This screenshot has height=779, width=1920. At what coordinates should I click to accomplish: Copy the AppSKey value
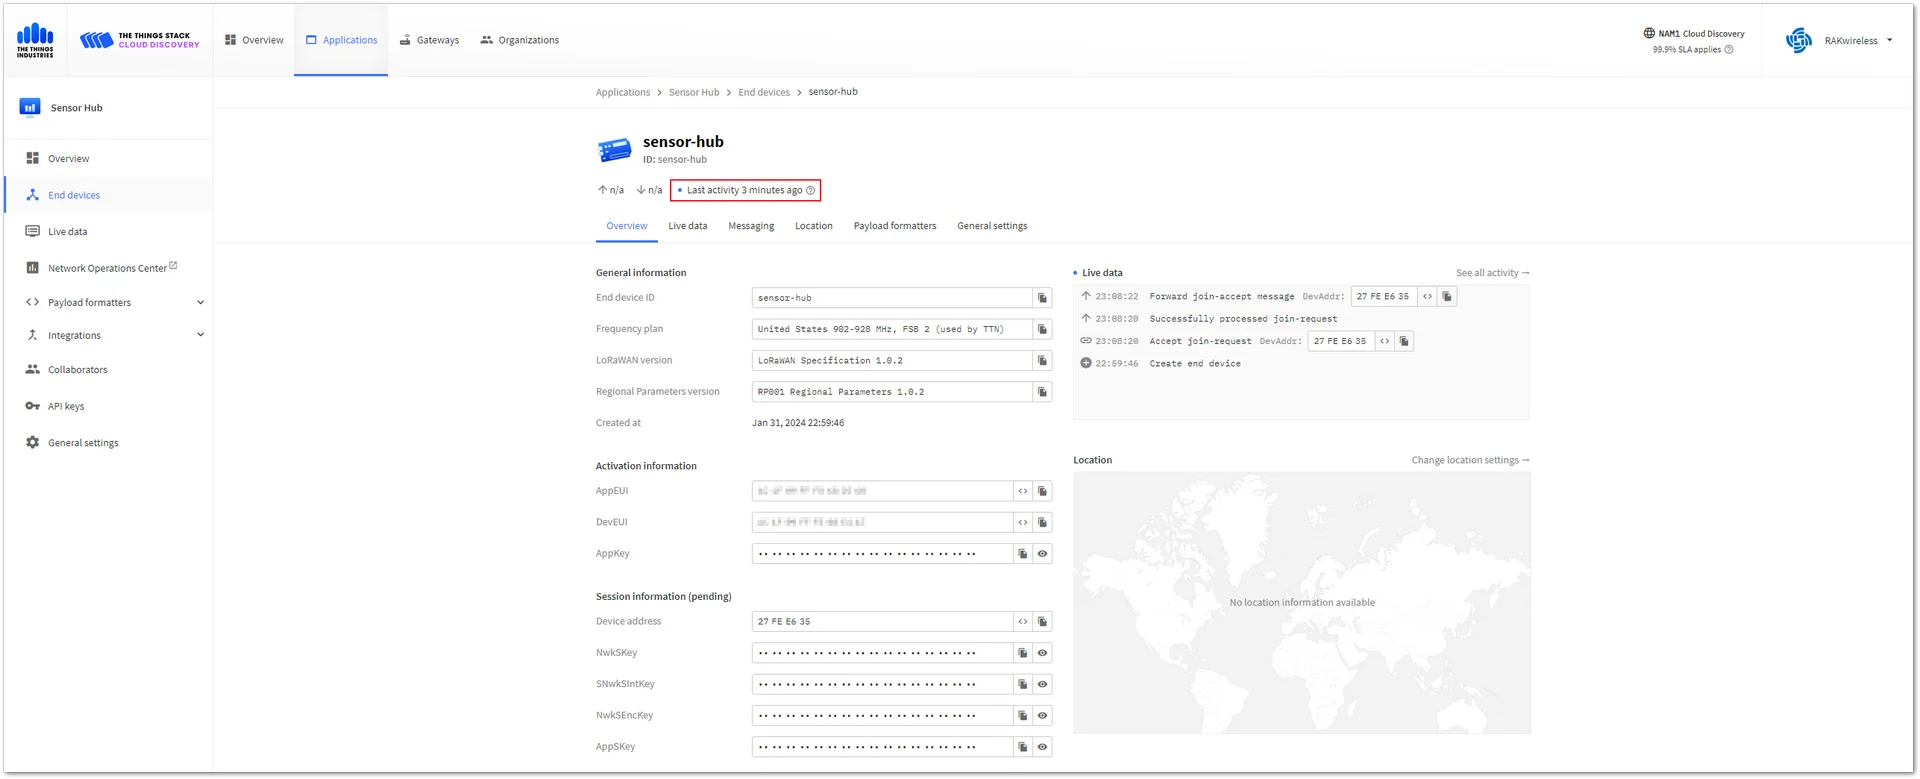(1022, 747)
